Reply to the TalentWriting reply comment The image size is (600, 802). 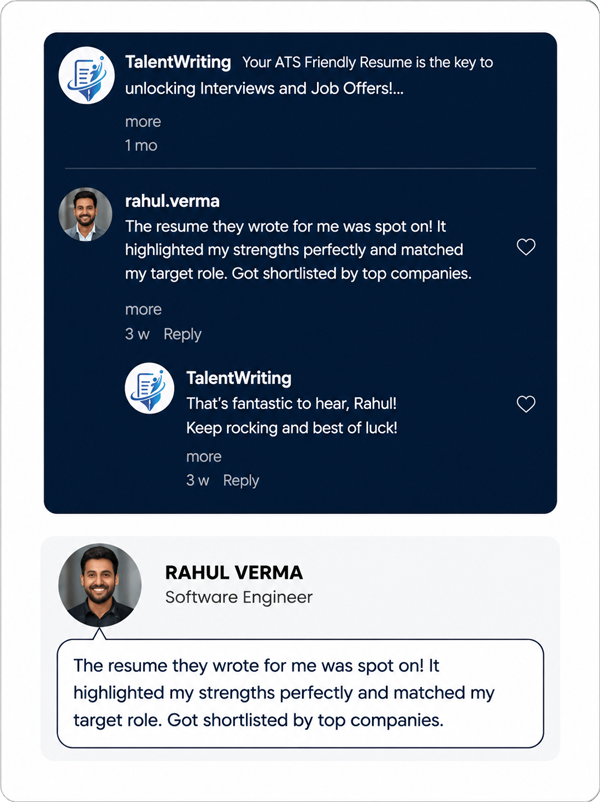click(x=241, y=480)
